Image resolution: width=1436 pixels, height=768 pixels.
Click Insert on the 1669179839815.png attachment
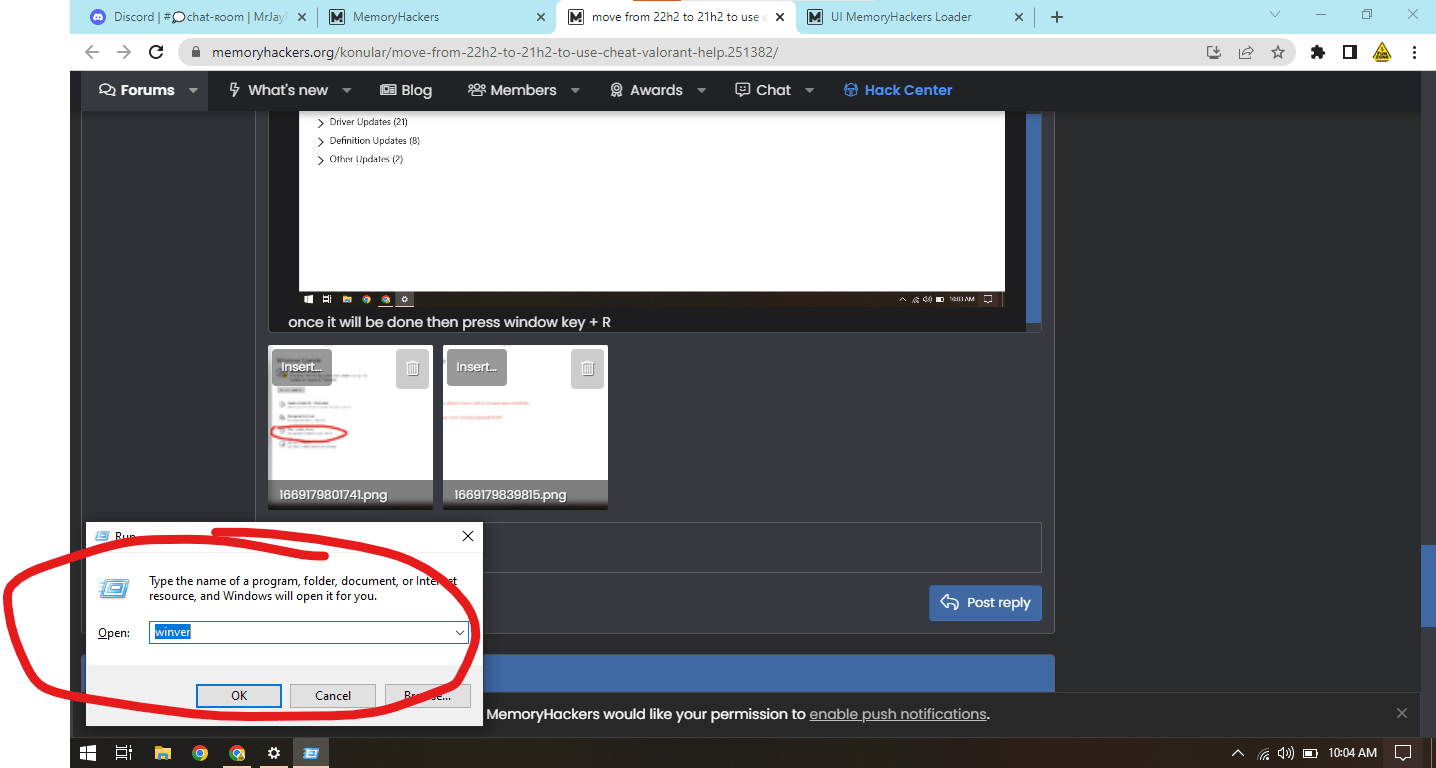pyautogui.click(x=476, y=367)
